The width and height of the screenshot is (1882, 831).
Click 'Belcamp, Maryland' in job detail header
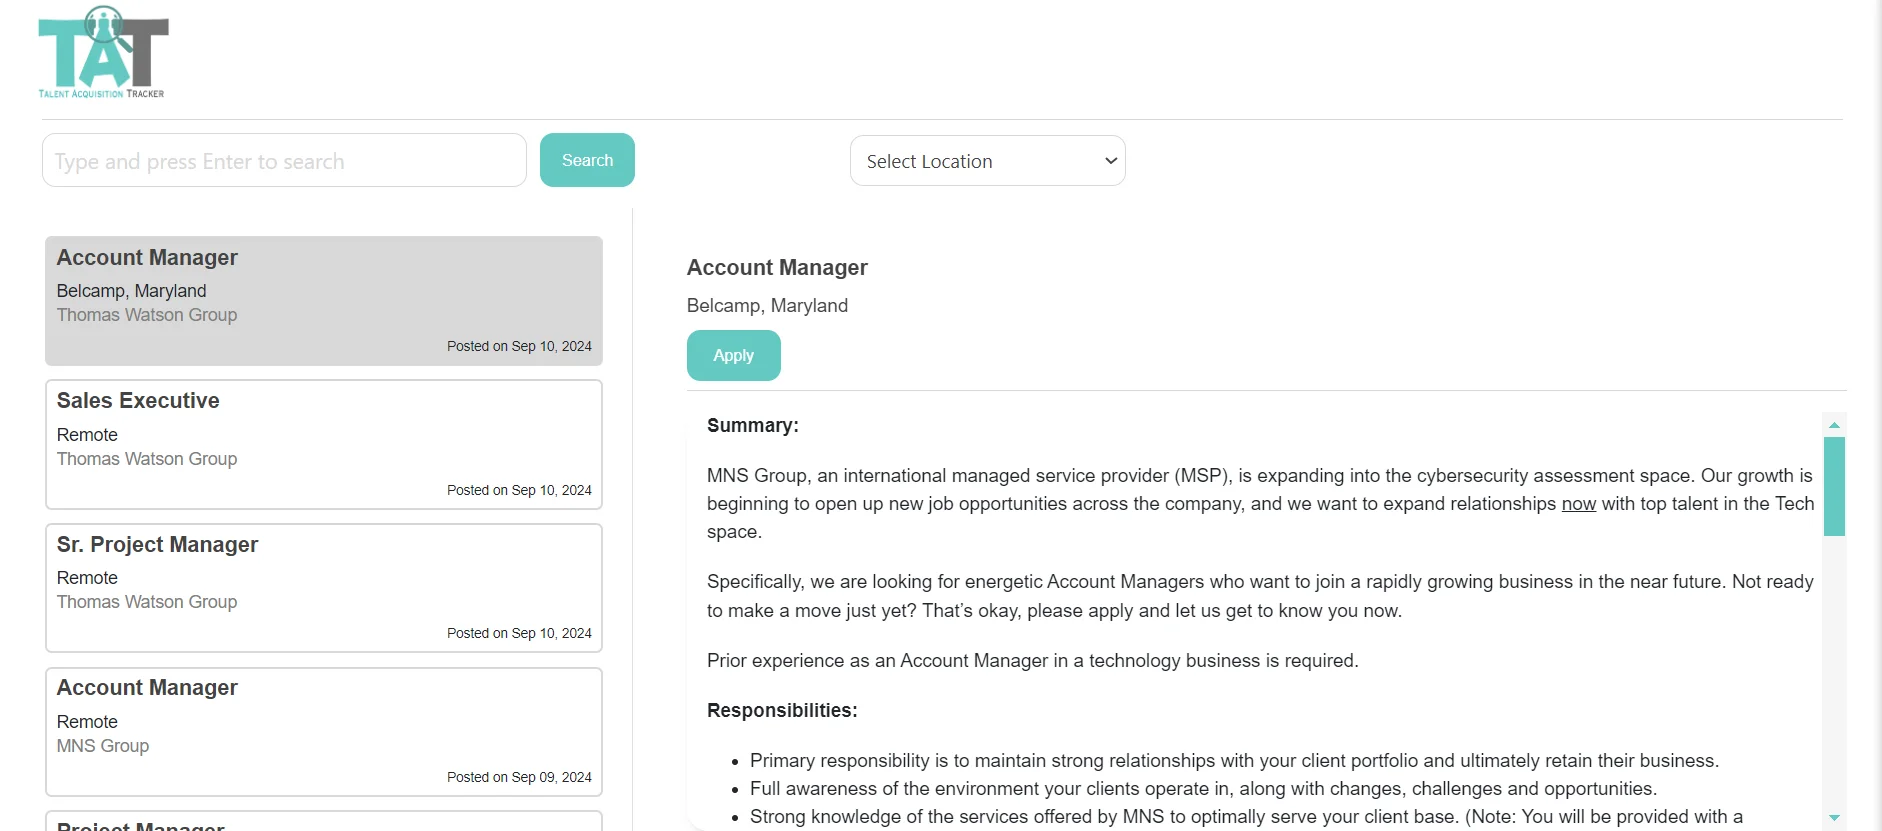coord(767,306)
